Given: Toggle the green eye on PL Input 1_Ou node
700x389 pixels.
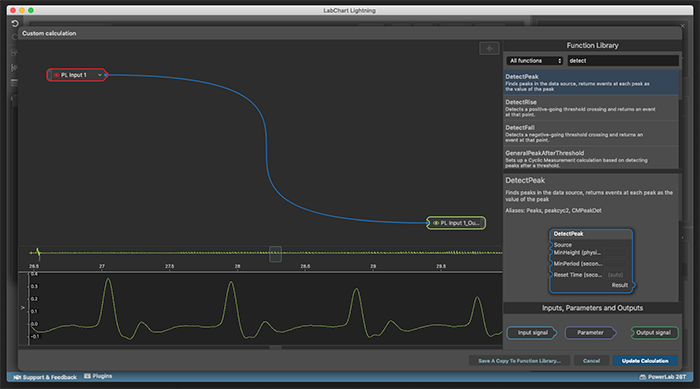Looking at the screenshot, I should coord(436,223).
